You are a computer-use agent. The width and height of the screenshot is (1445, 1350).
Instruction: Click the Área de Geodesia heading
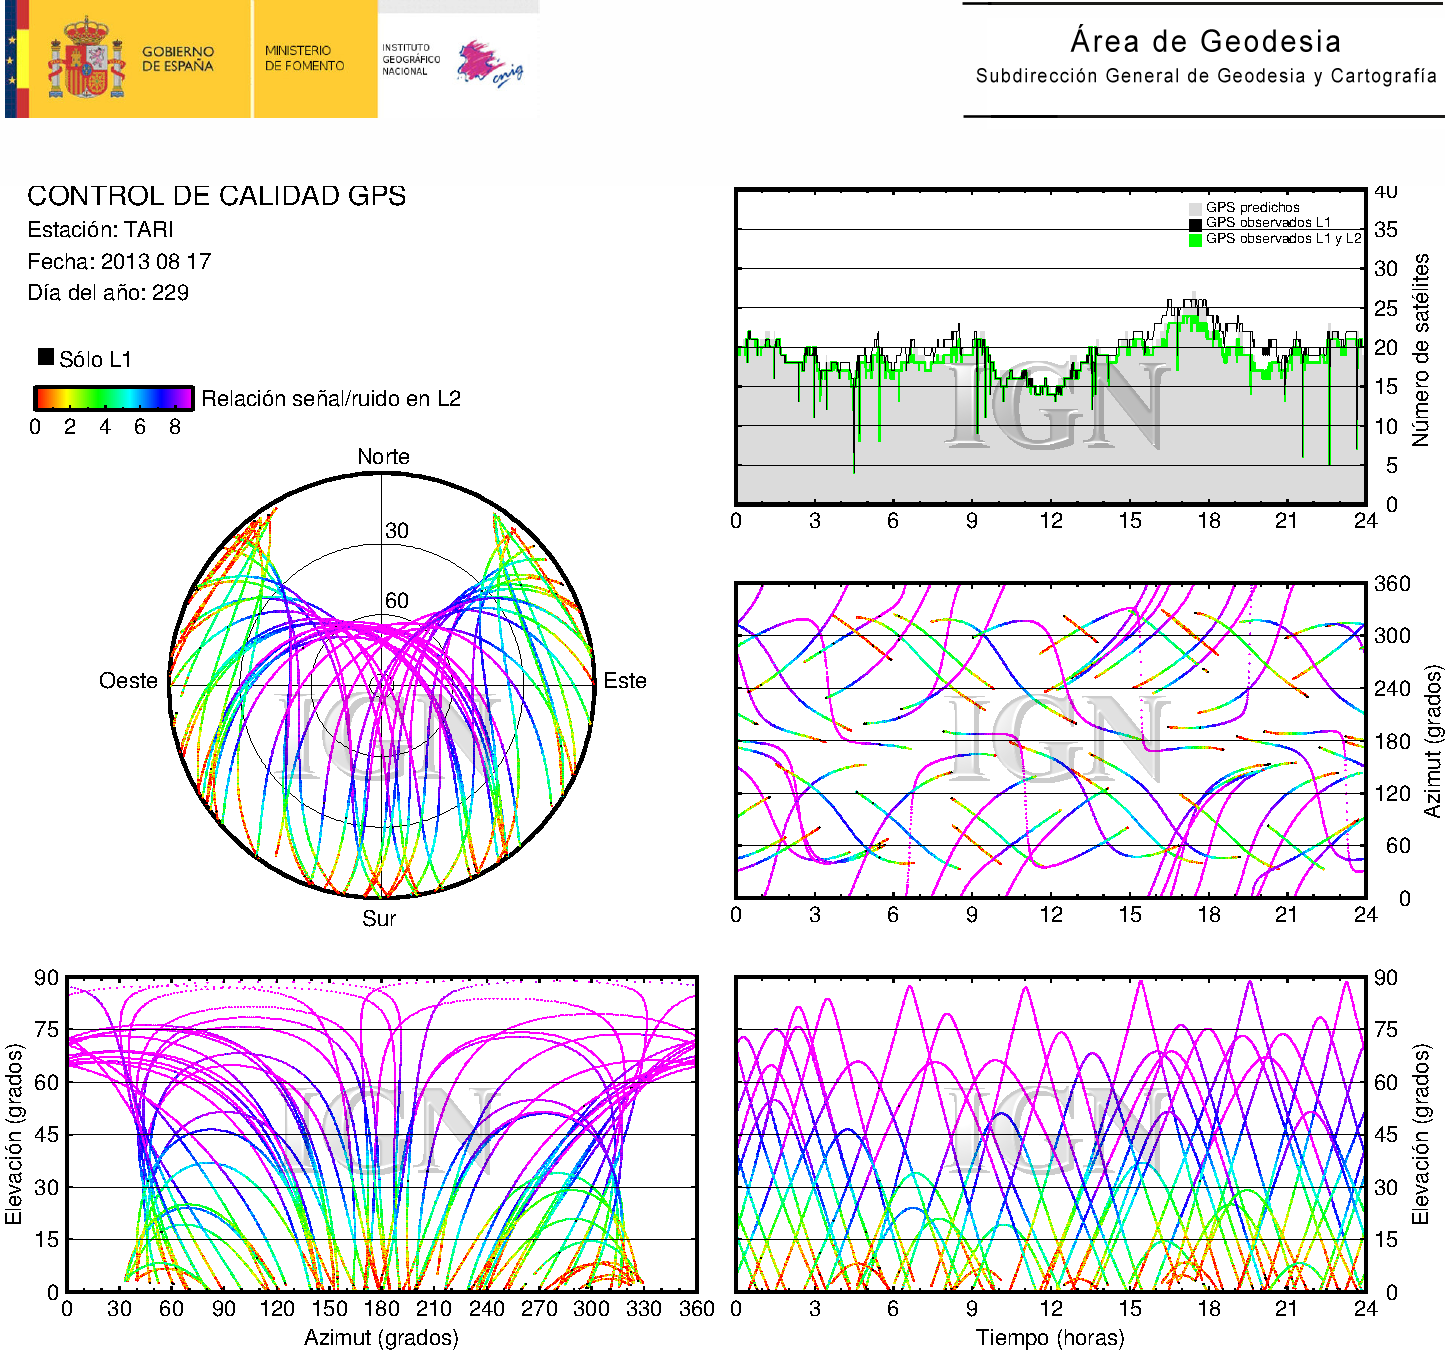1205,41
